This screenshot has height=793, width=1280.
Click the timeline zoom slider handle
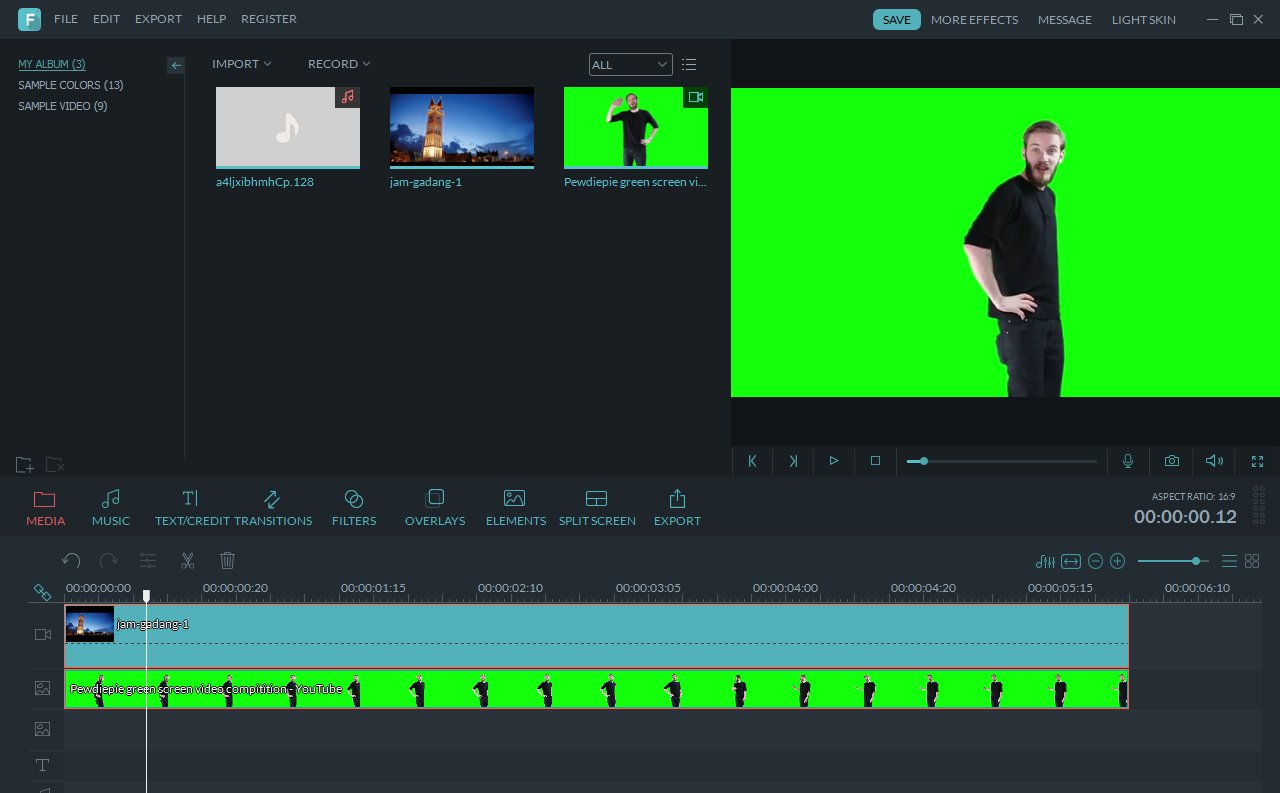[1196, 561]
